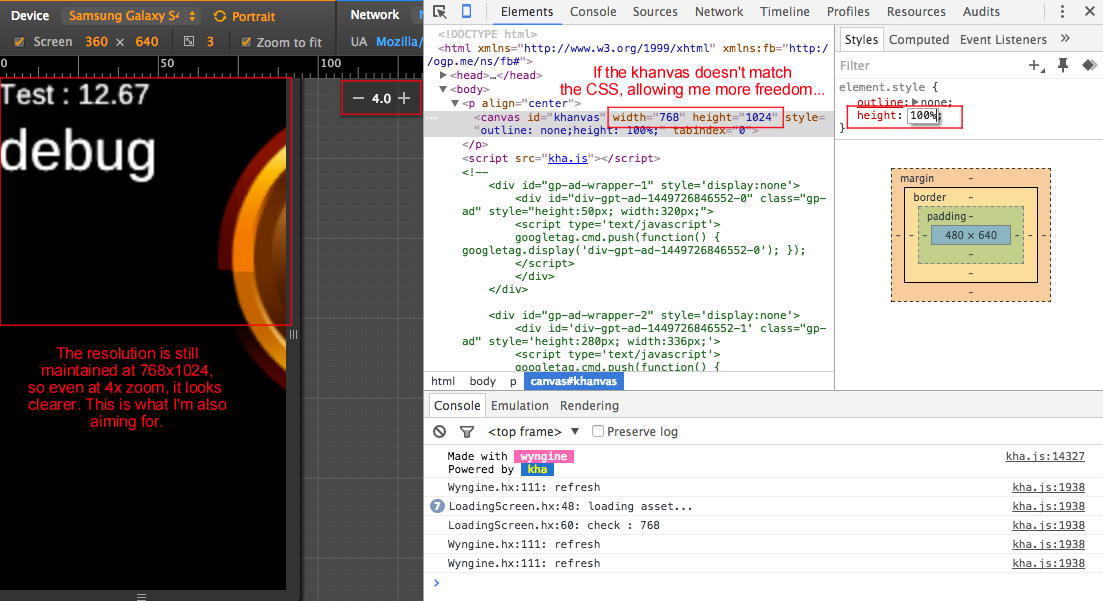
Task: Click the Filter styles input field
Action: point(929,65)
